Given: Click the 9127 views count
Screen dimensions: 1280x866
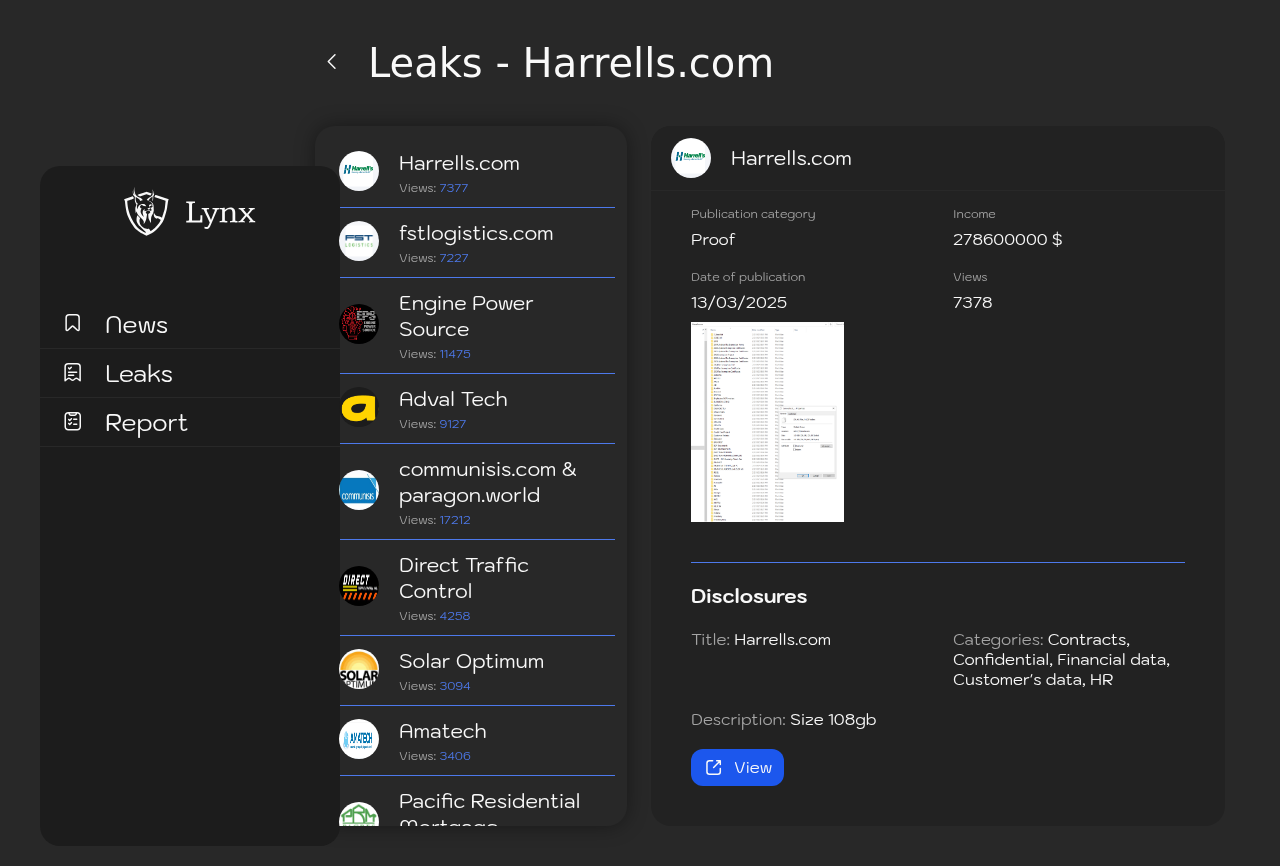Looking at the screenshot, I should [453, 424].
